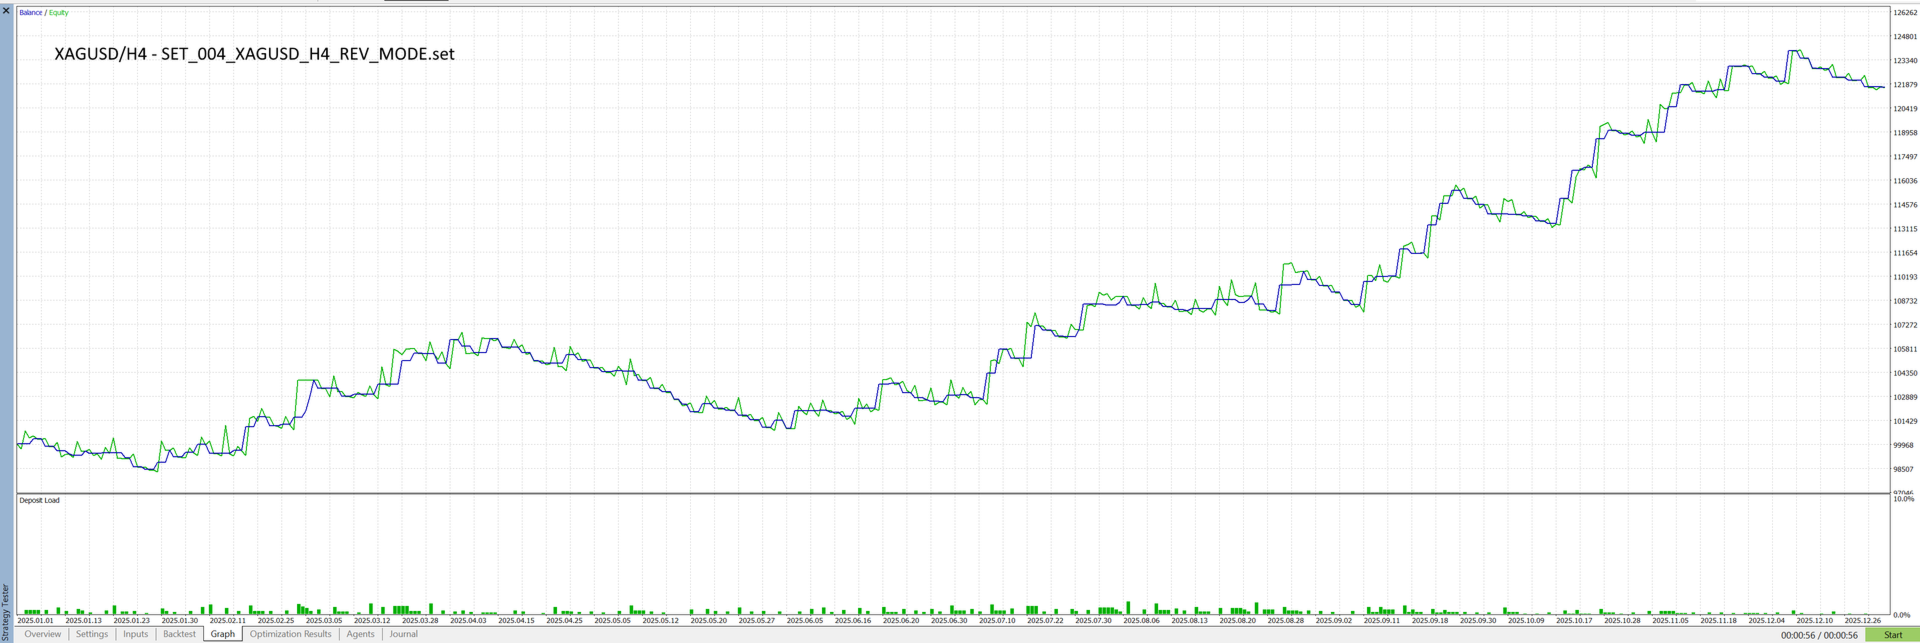Open the Optimization Results tab
This screenshot has height=643, width=1920.
coord(290,634)
